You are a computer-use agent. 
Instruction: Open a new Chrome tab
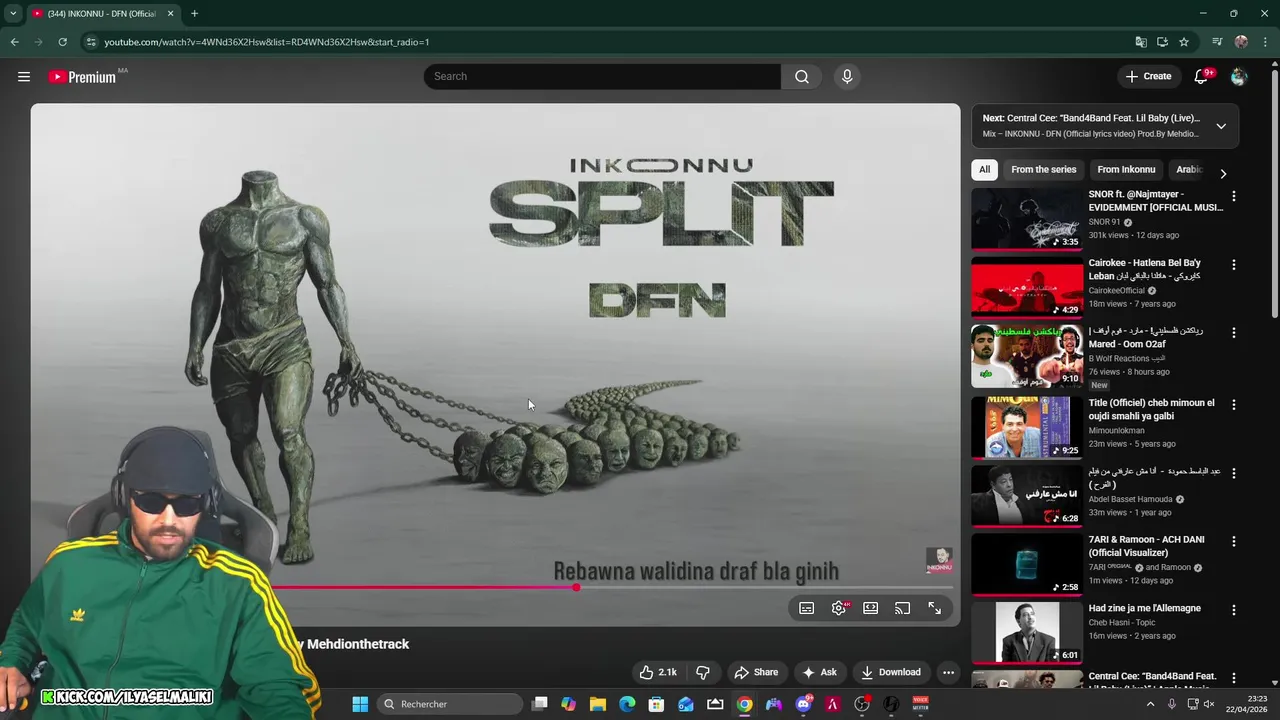[x=194, y=14]
